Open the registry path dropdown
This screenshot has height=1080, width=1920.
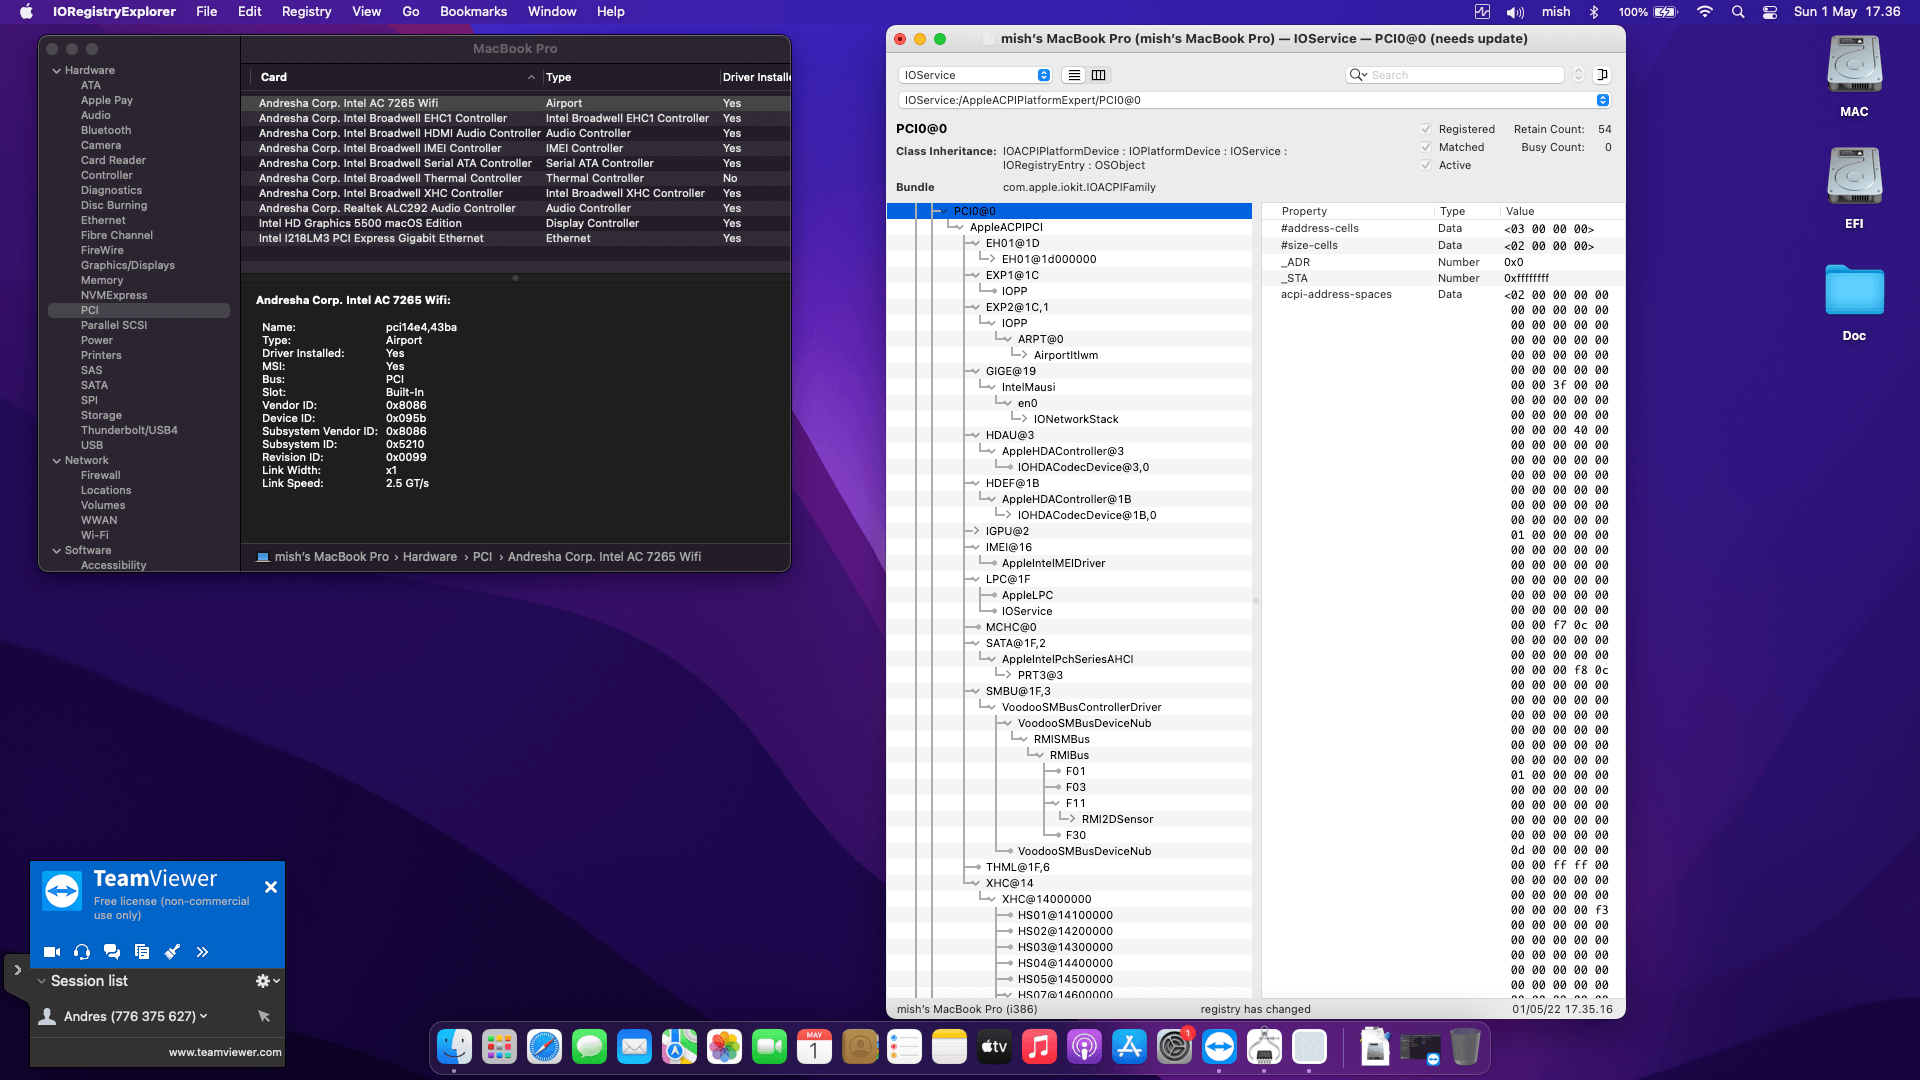(1602, 100)
